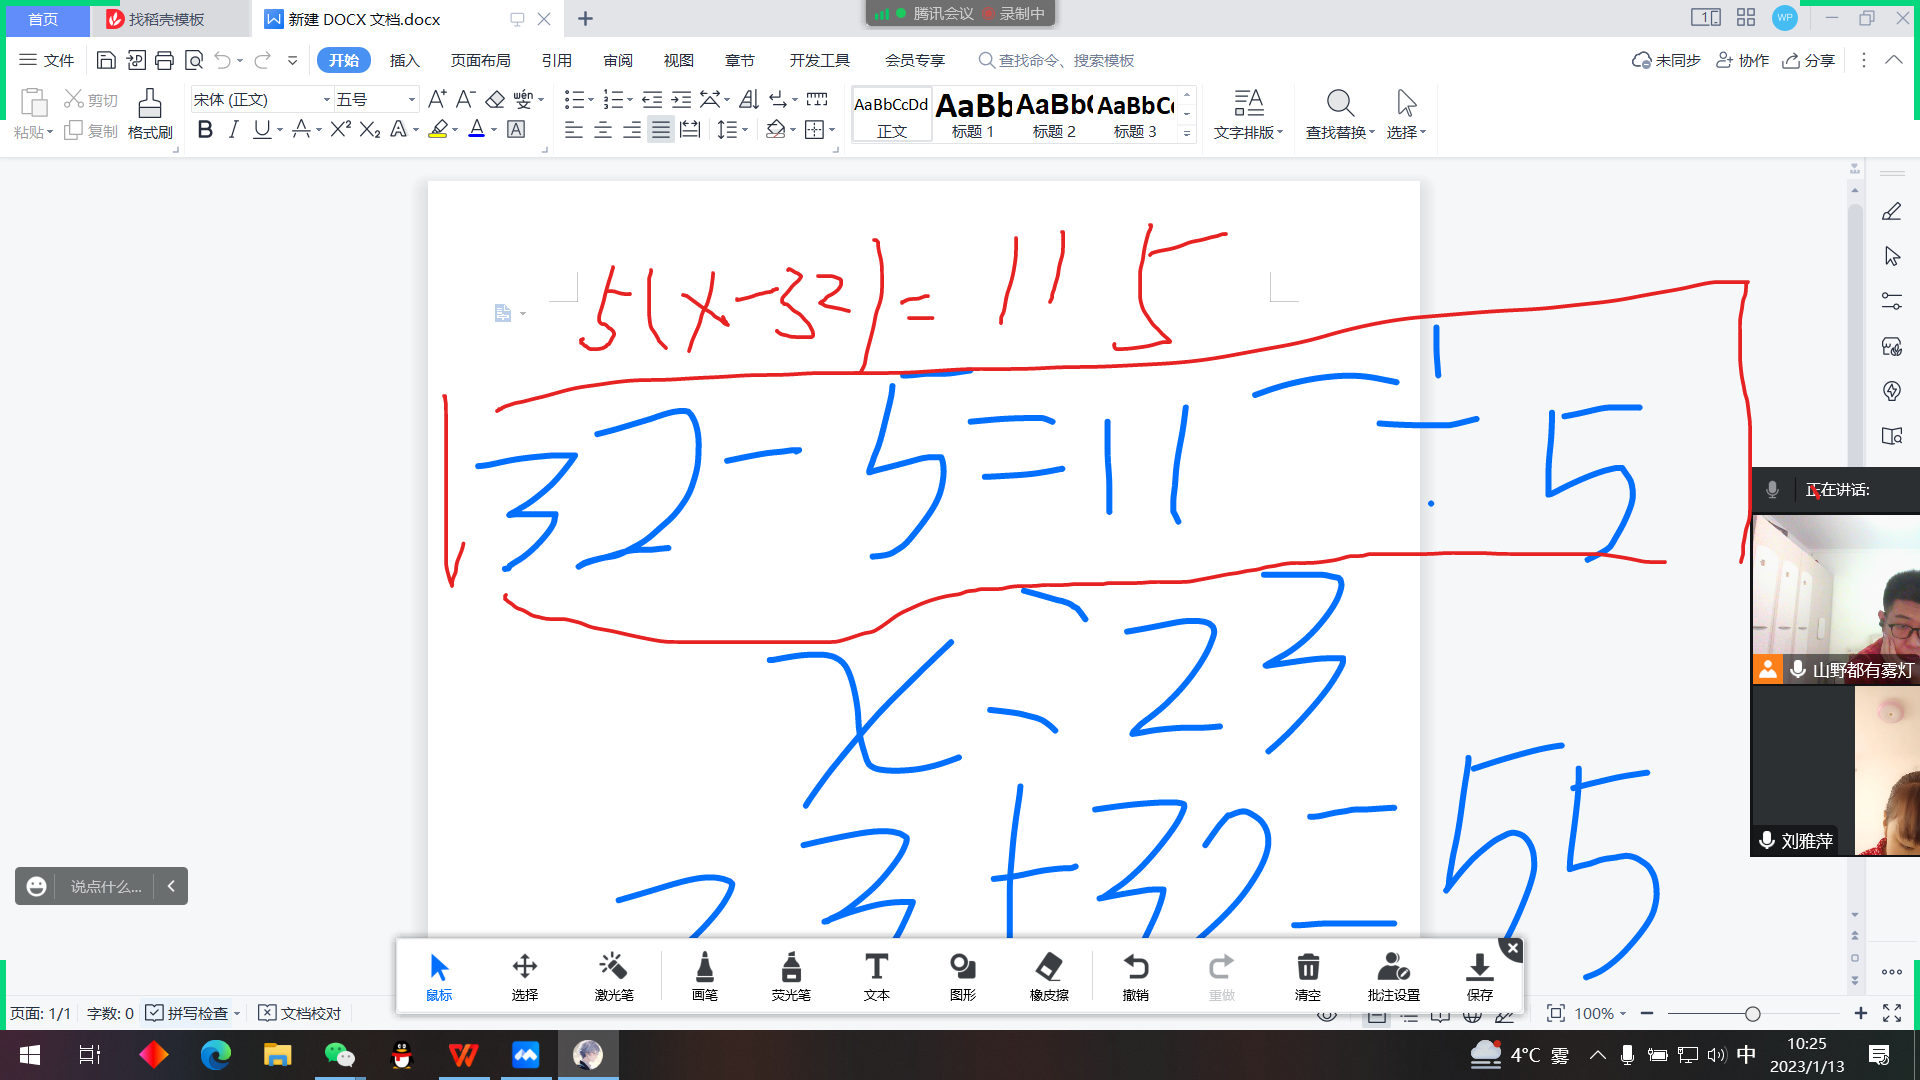The image size is (1920, 1080).
Task: Toggle bold formatting
Action: [205, 129]
